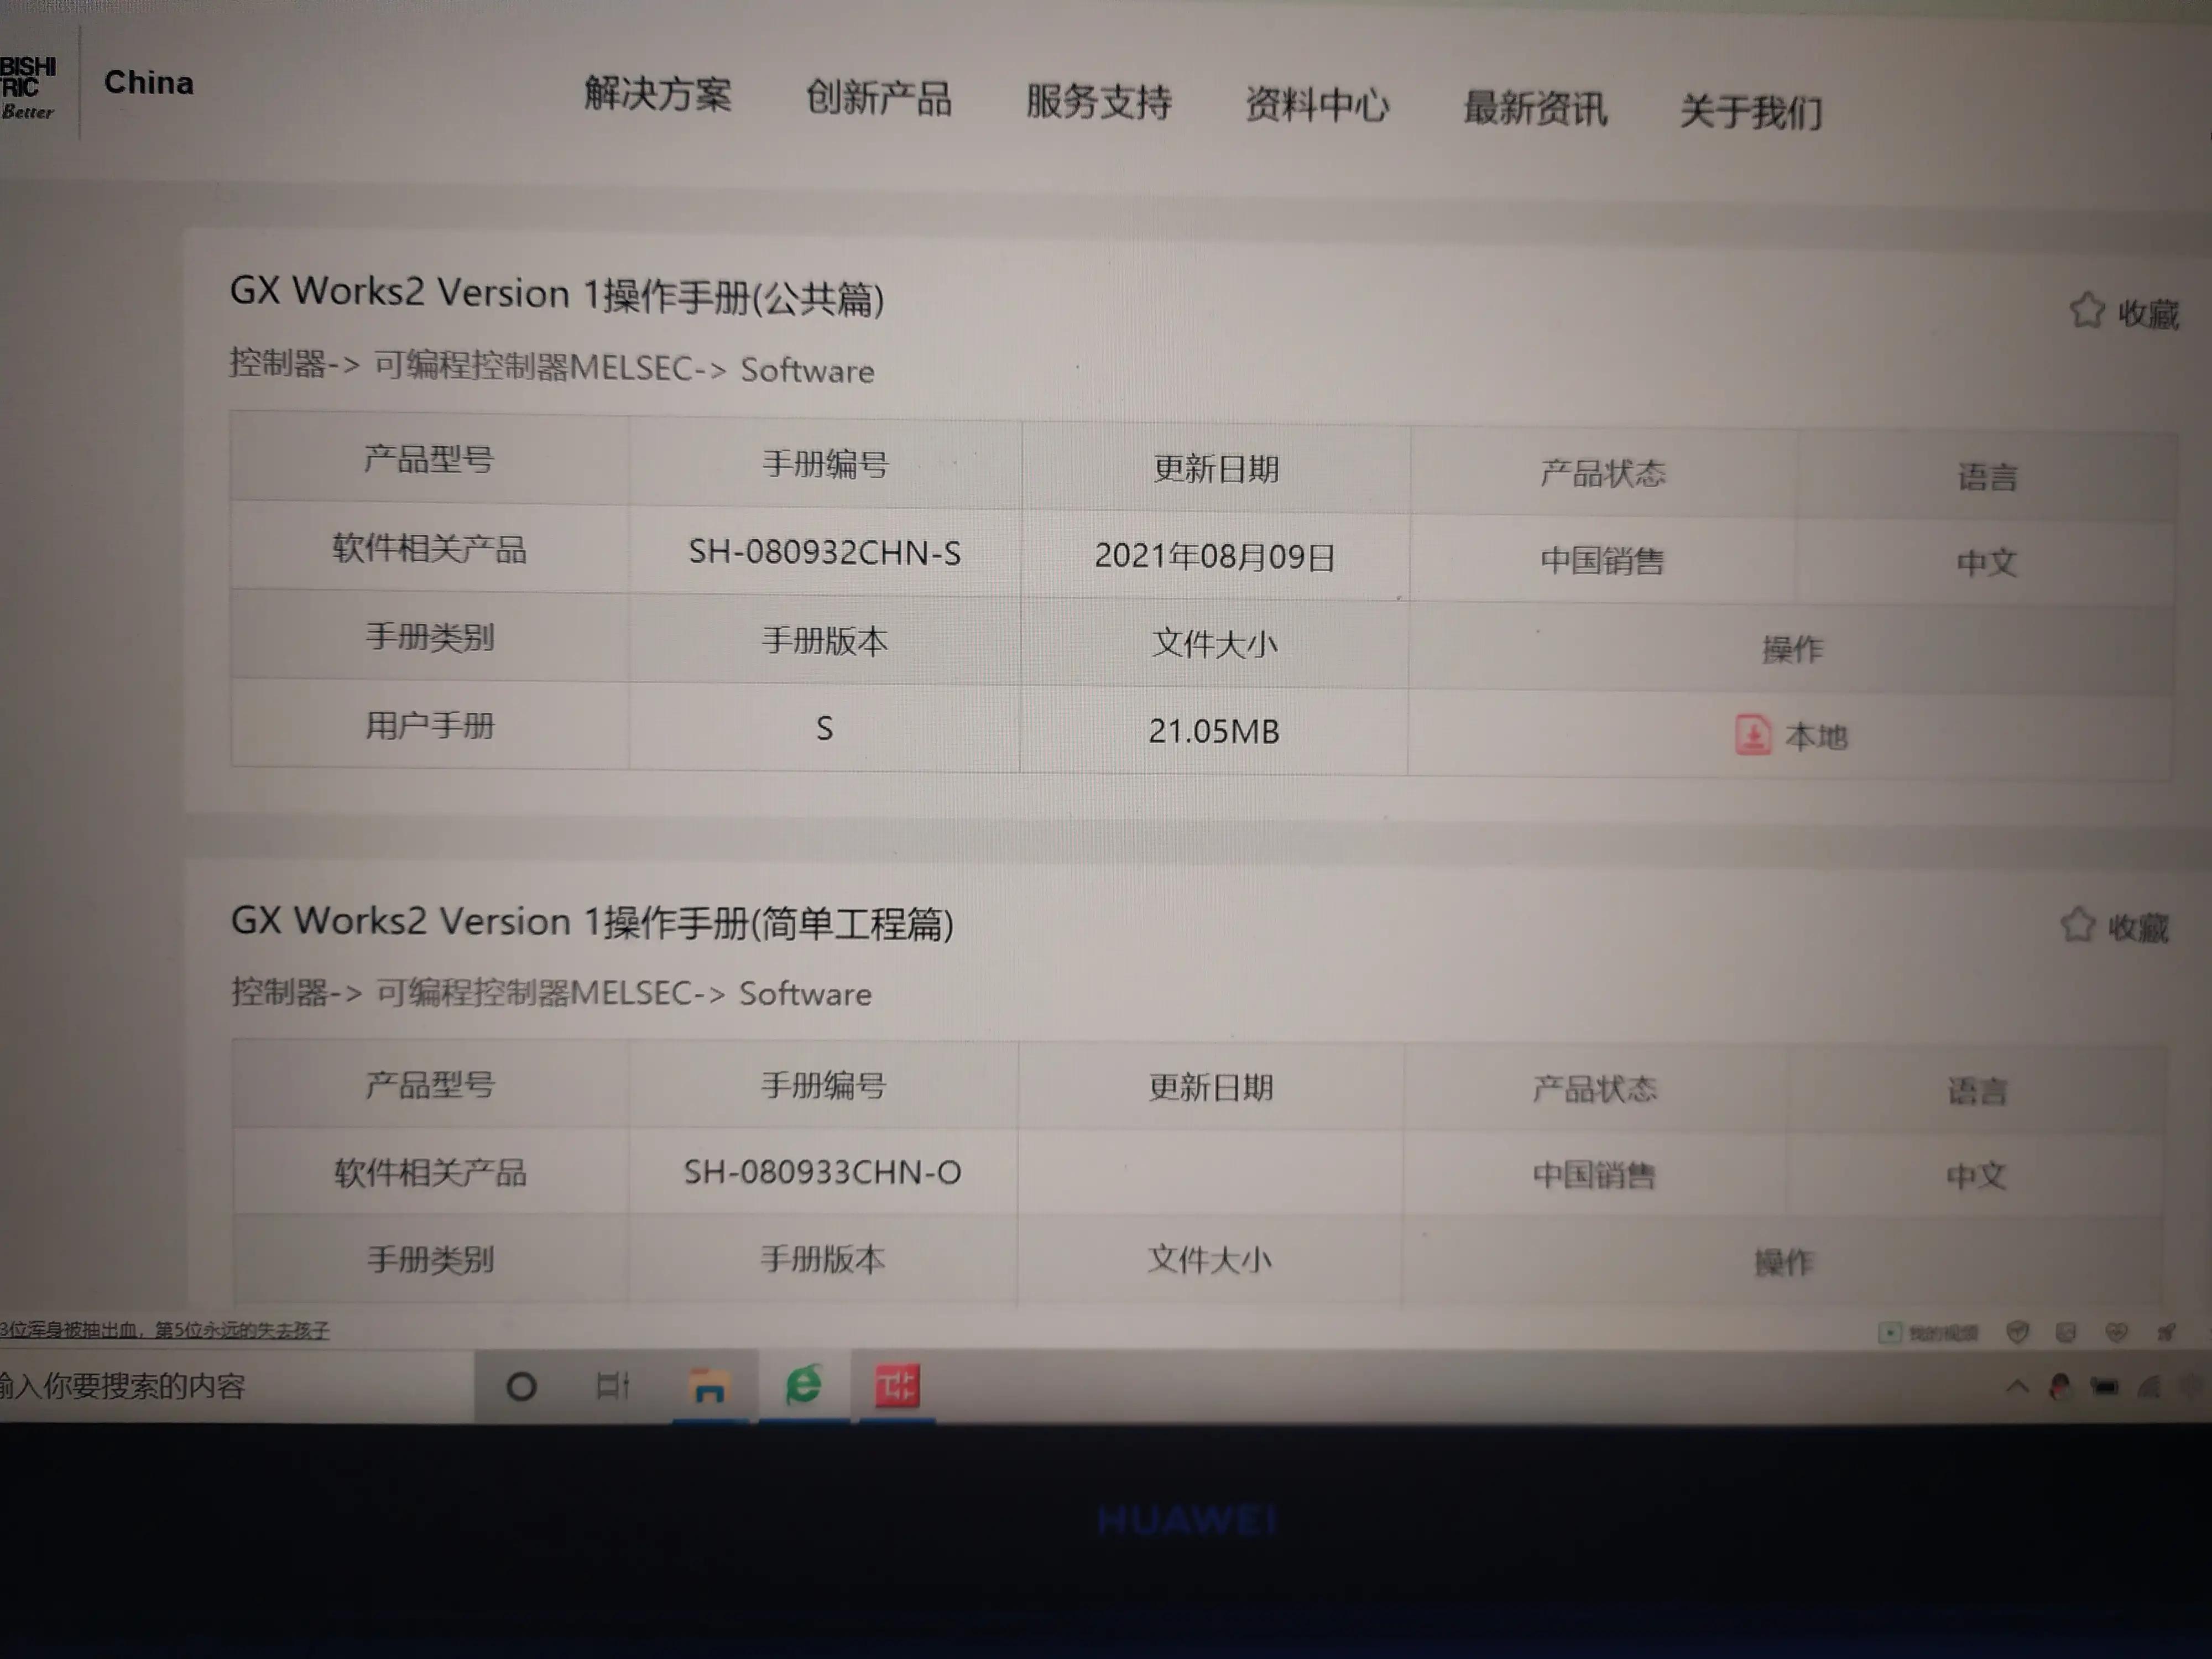Open GX Works2 操作手册(简单工程篇) title
The height and width of the screenshot is (1659, 2212).
pyautogui.click(x=592, y=922)
